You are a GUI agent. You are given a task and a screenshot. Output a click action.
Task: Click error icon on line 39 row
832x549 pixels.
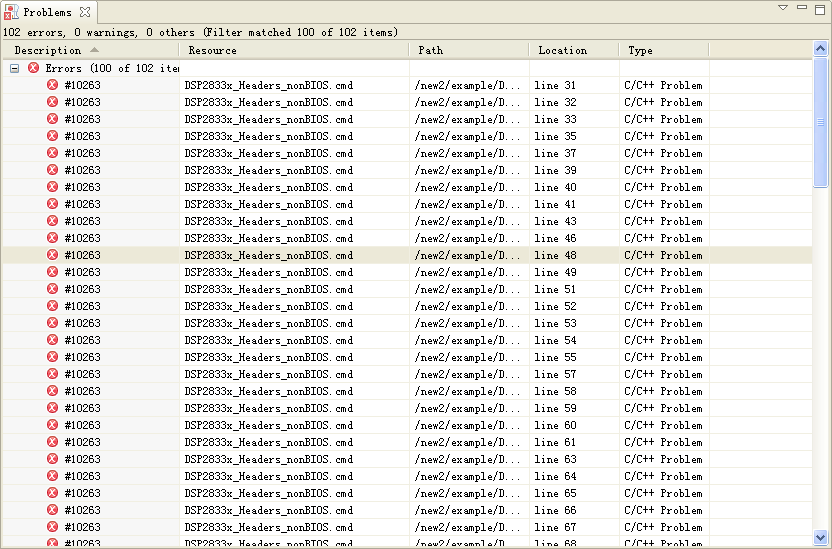point(53,170)
